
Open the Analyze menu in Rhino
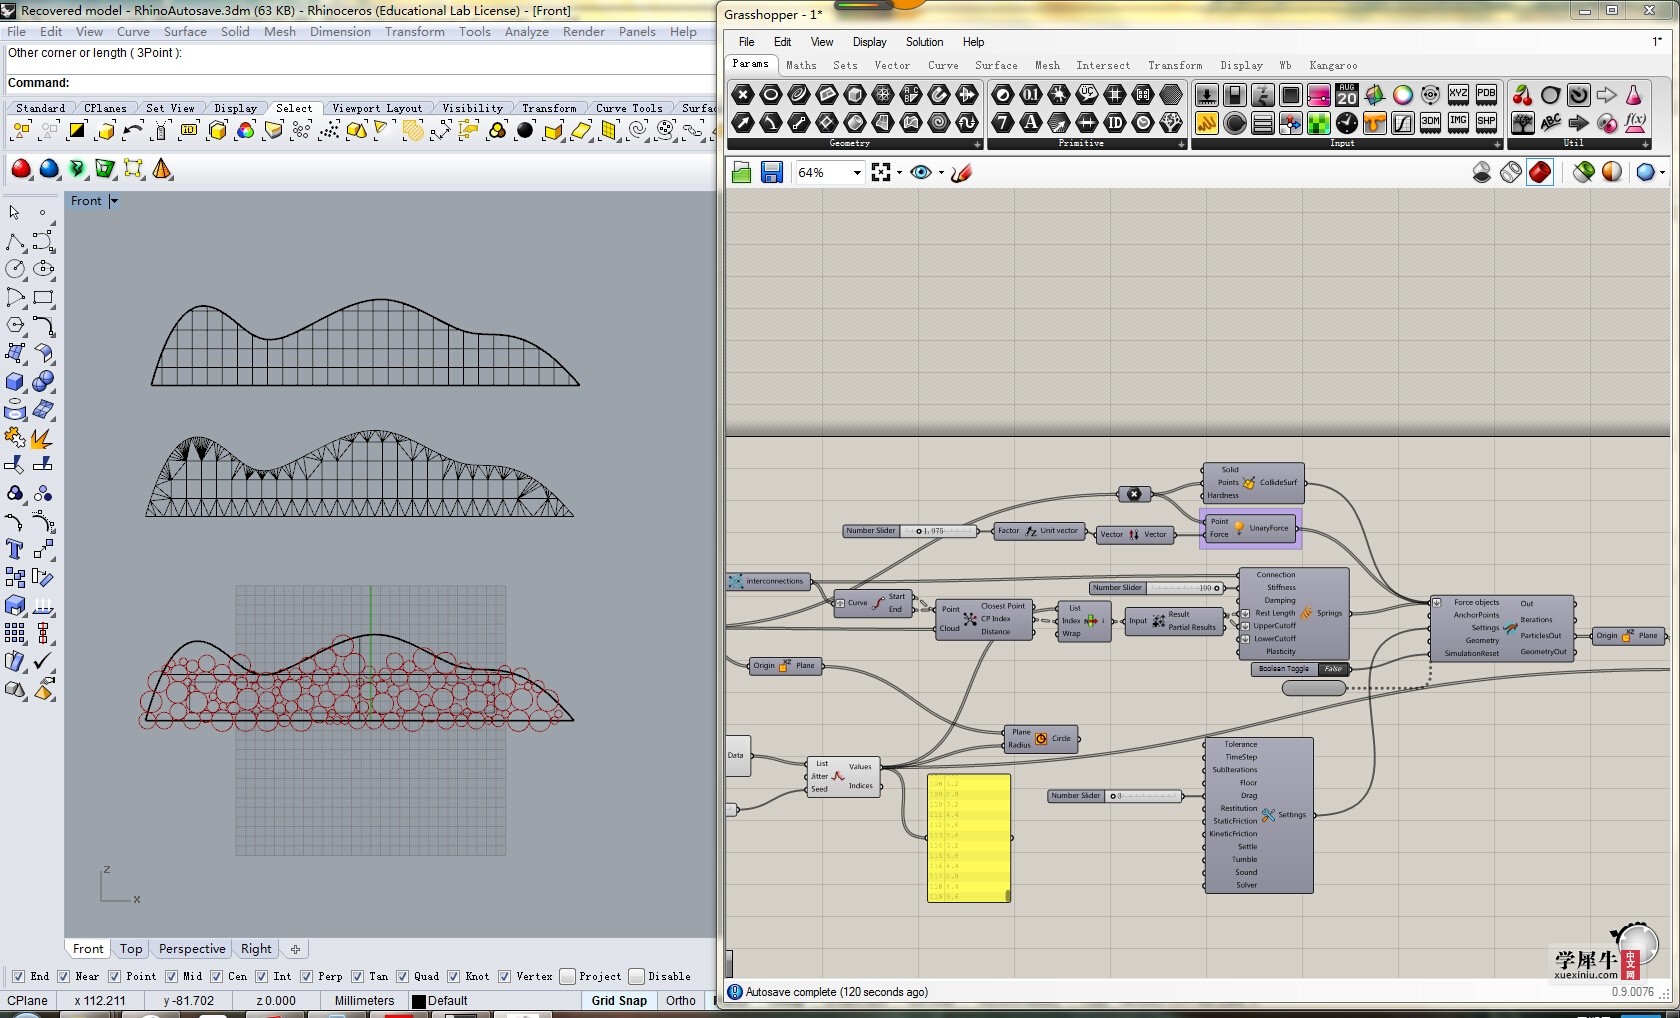(526, 32)
